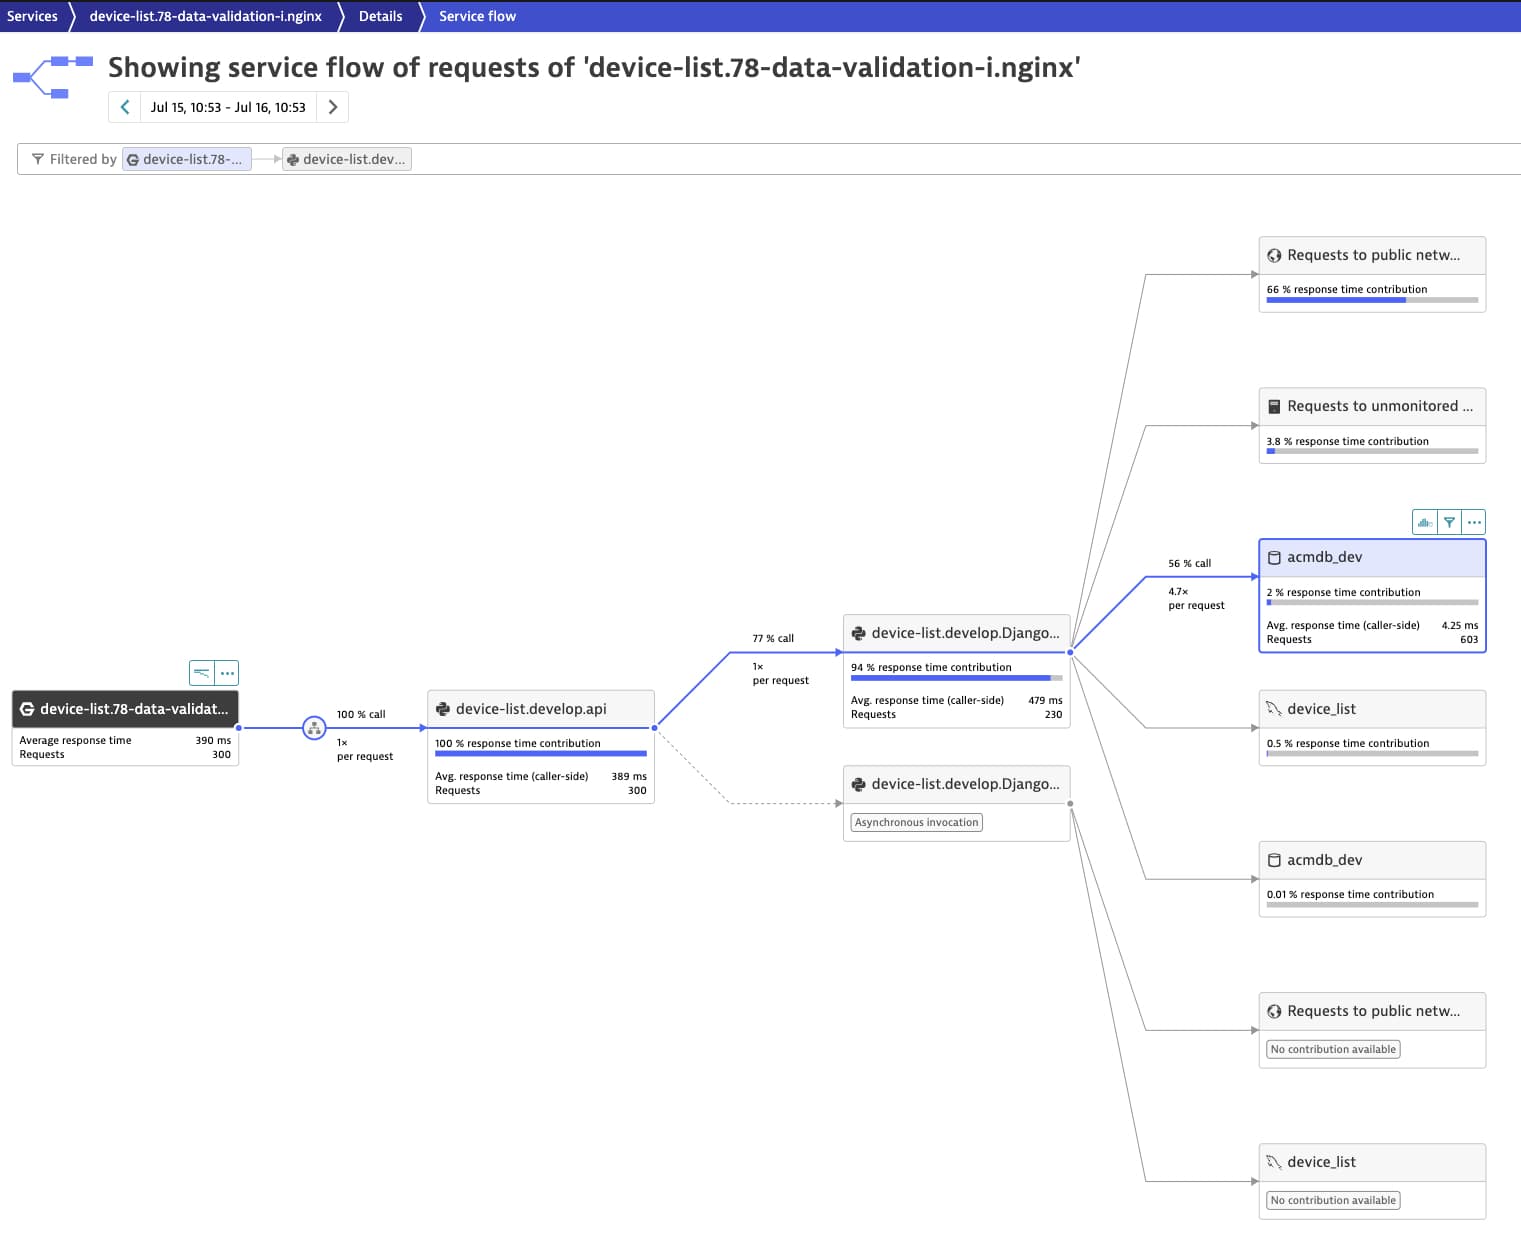The image size is (1521, 1246).
Task: Click the globe icon on Requests to public networks
Action: click(x=1273, y=254)
